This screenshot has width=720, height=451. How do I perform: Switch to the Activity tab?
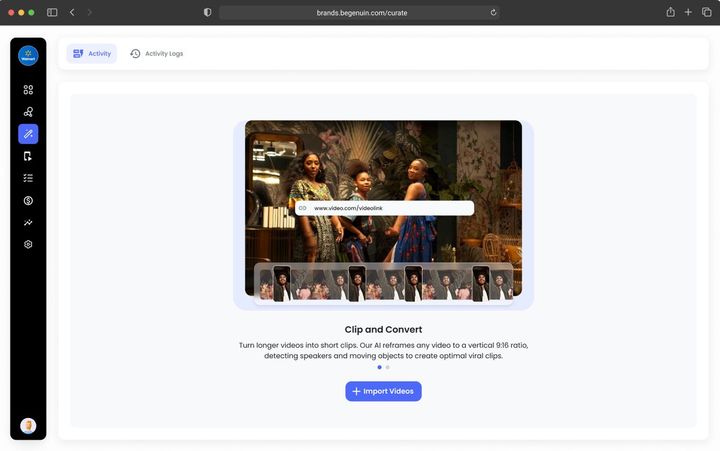(92, 54)
